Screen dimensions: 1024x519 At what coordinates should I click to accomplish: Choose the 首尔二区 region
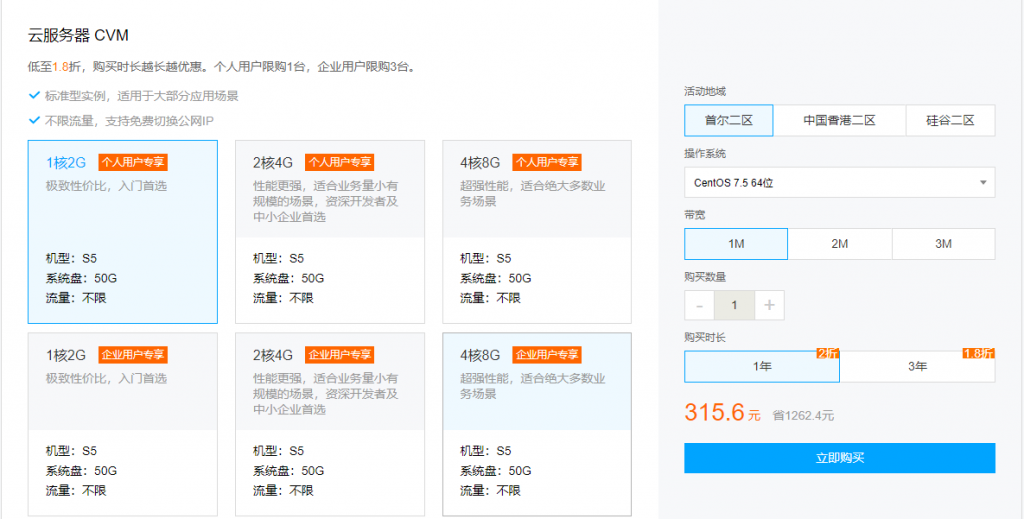729,120
